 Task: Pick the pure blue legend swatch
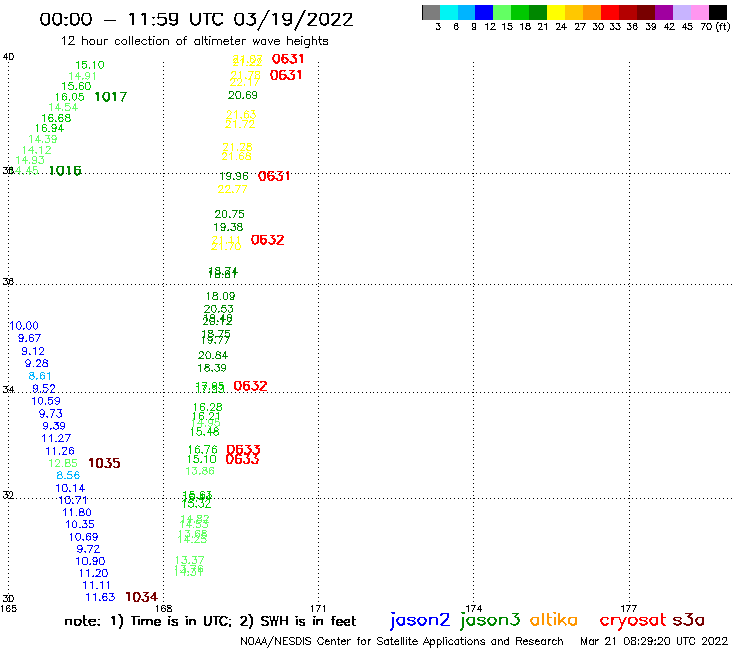coord(484,12)
